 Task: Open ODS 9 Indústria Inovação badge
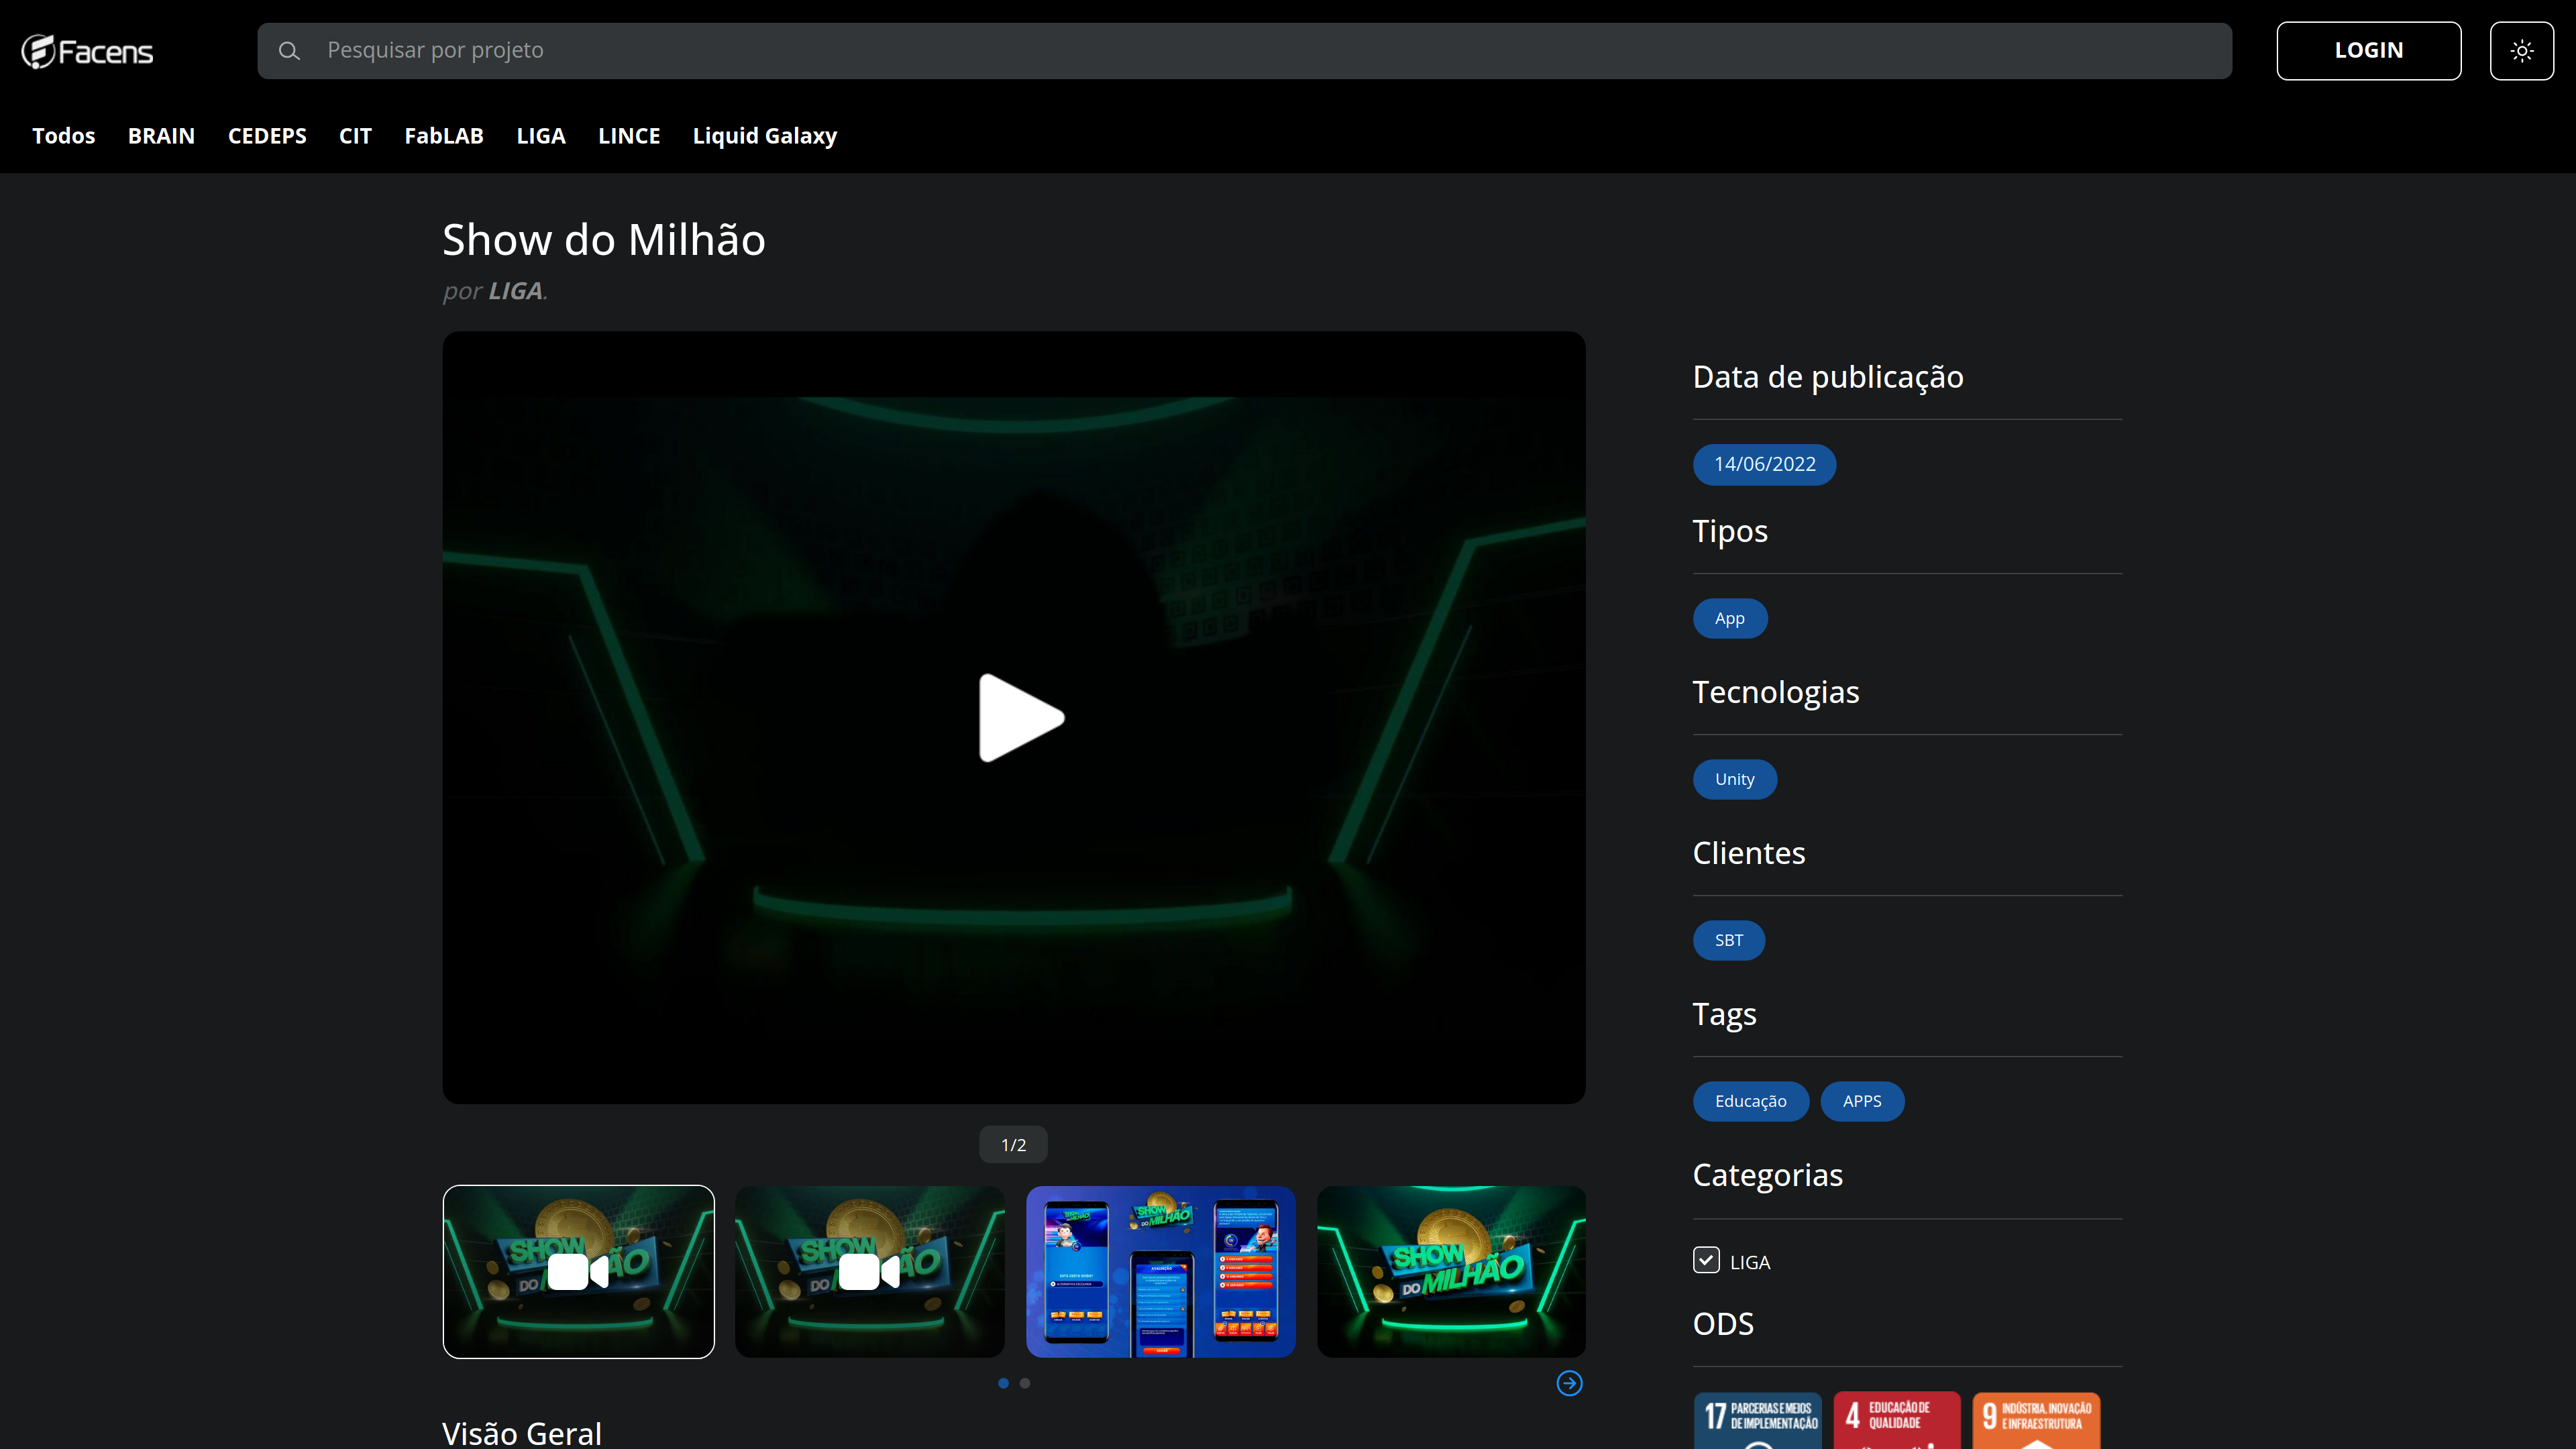[2036, 1420]
